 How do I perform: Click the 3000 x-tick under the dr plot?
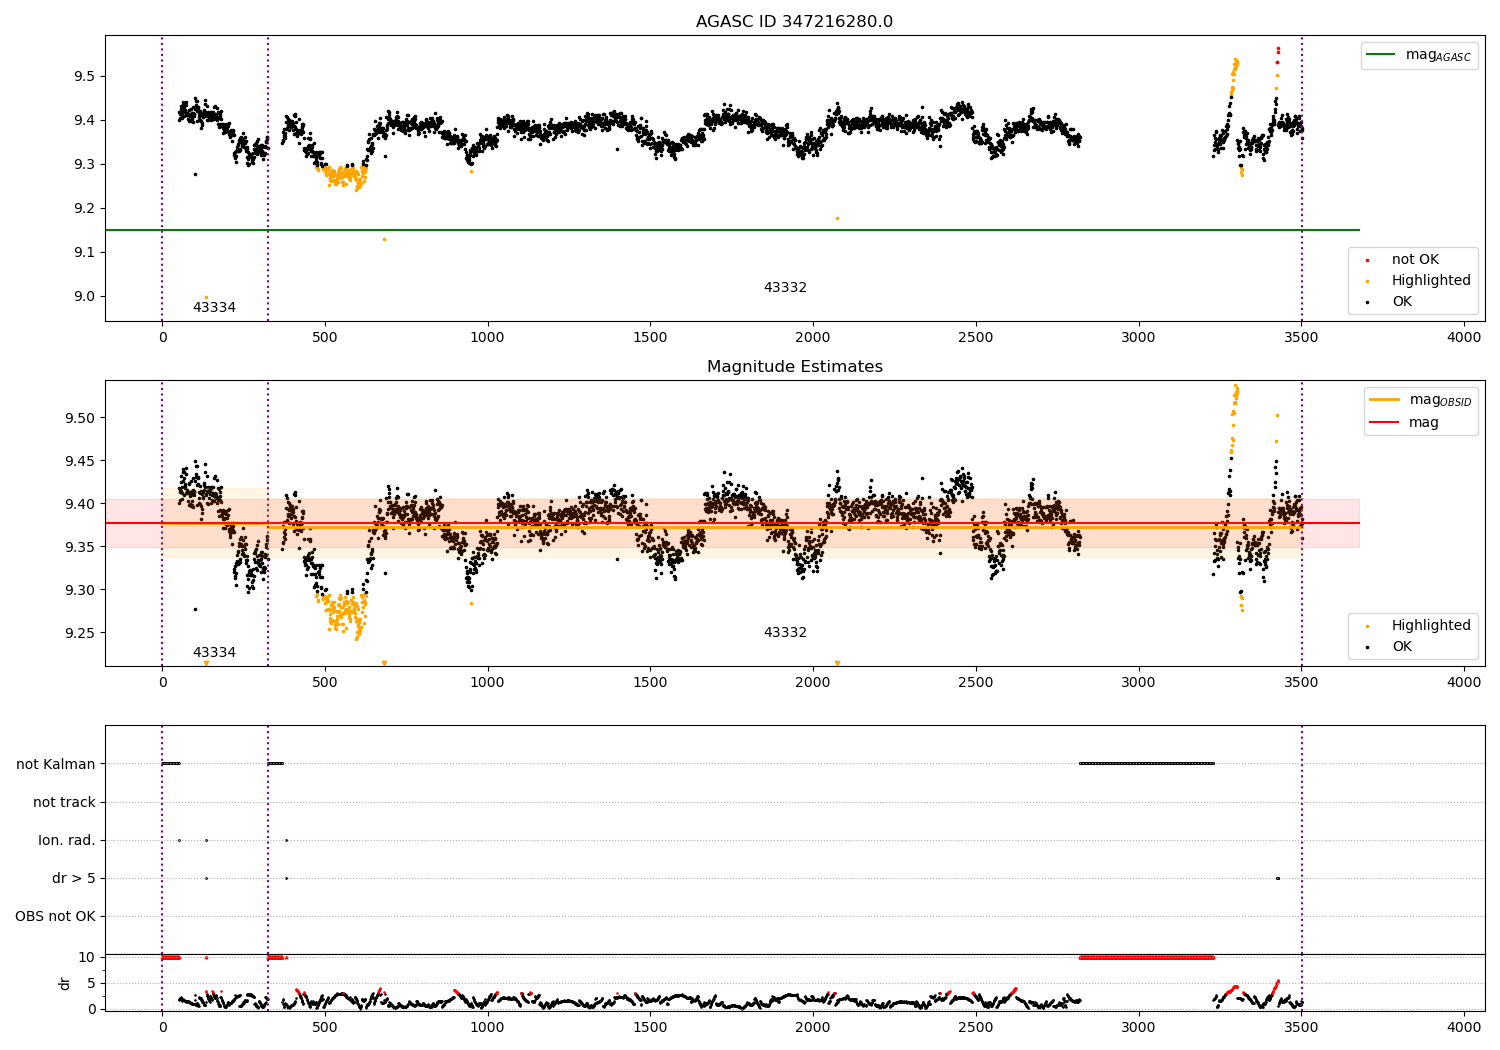tap(1138, 1028)
